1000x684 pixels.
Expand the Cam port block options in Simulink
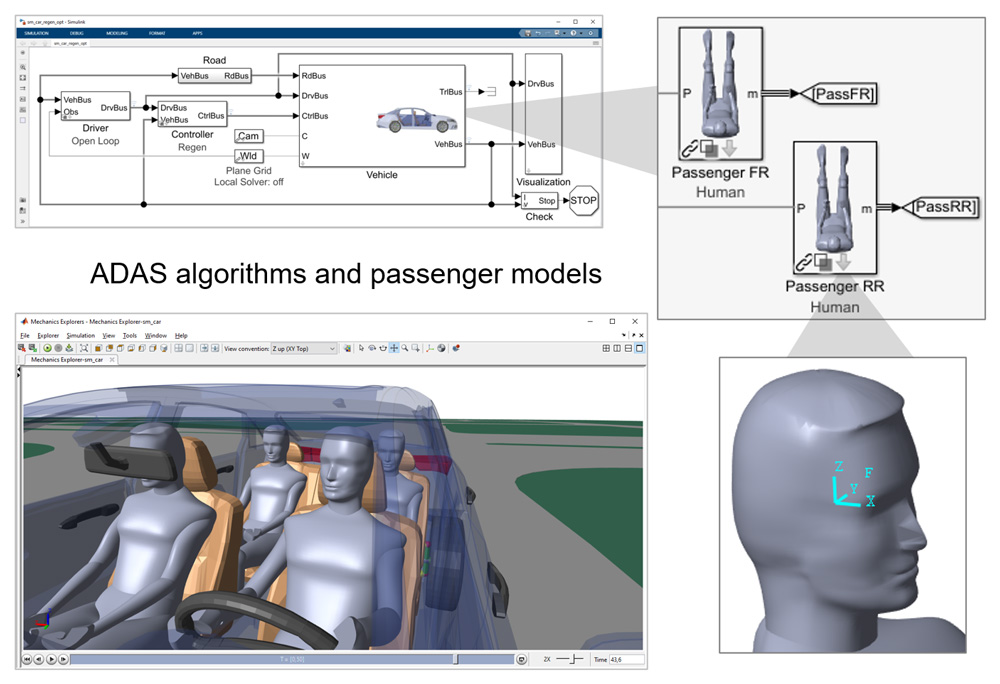(x=247, y=136)
